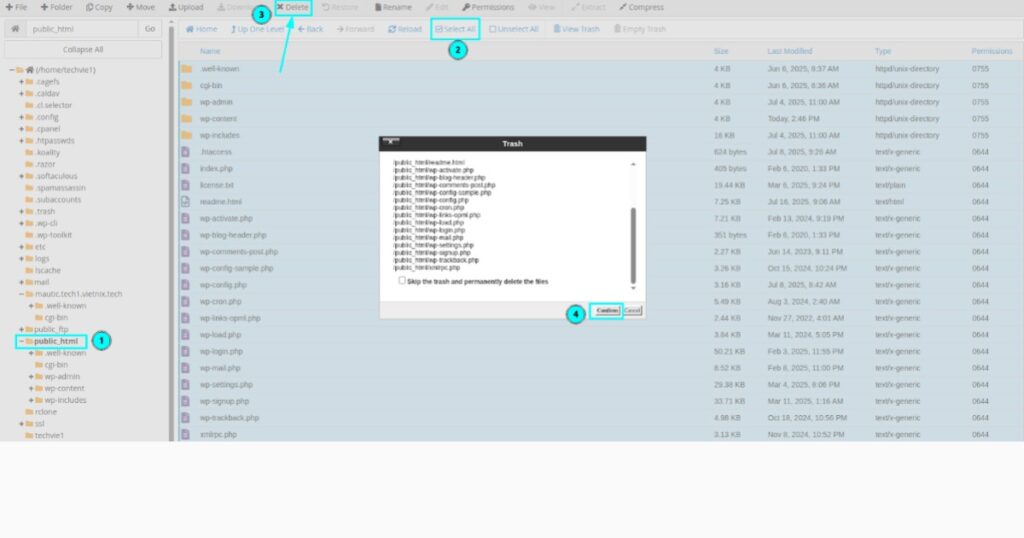This screenshot has height=538, width=1024.
Task: Collapse the public_html tree folder
Action: (x=22, y=341)
